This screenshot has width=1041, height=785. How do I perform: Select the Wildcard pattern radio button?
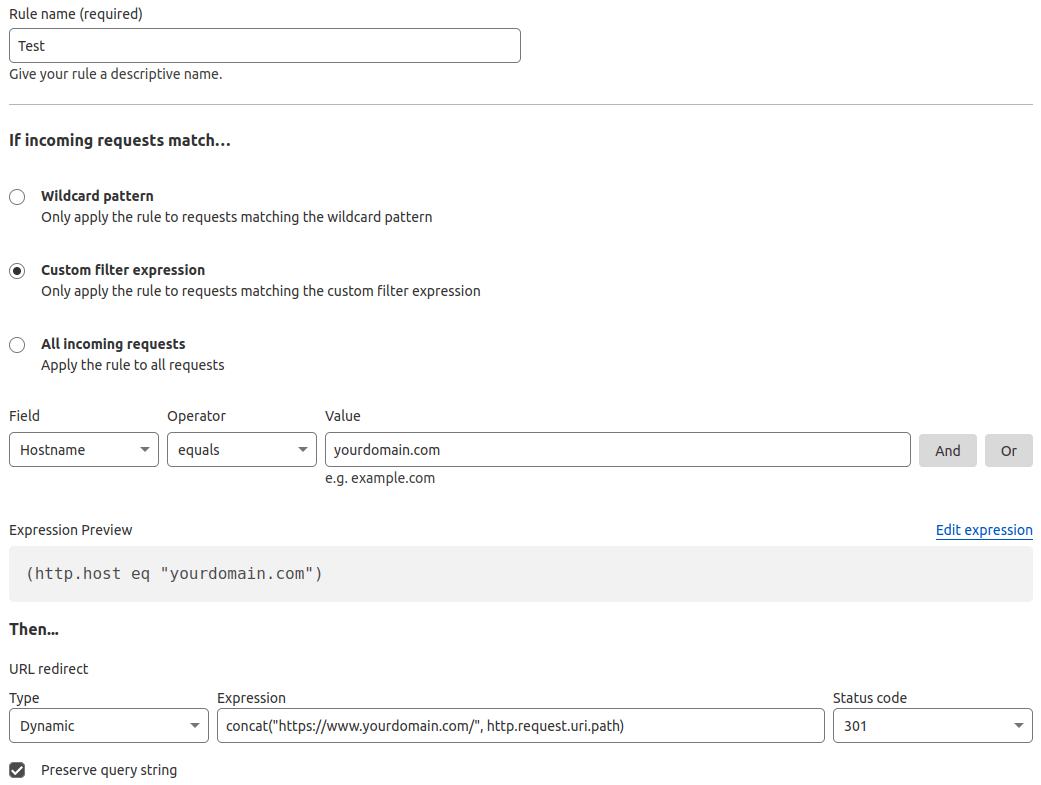(x=17, y=197)
